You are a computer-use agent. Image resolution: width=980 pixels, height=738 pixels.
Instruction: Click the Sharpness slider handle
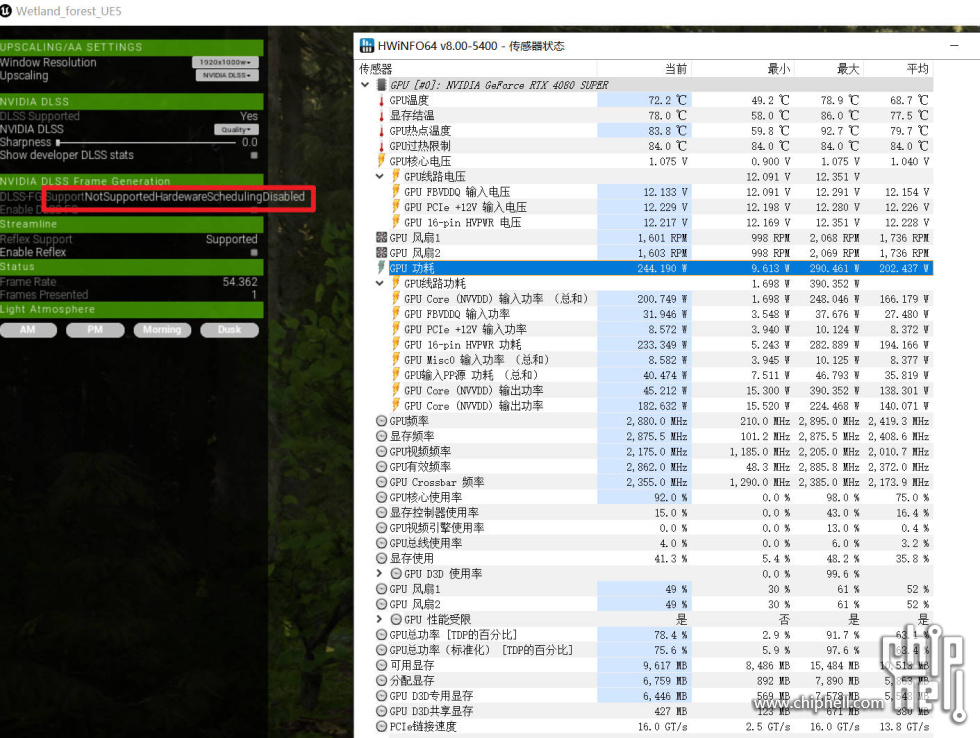(58, 142)
